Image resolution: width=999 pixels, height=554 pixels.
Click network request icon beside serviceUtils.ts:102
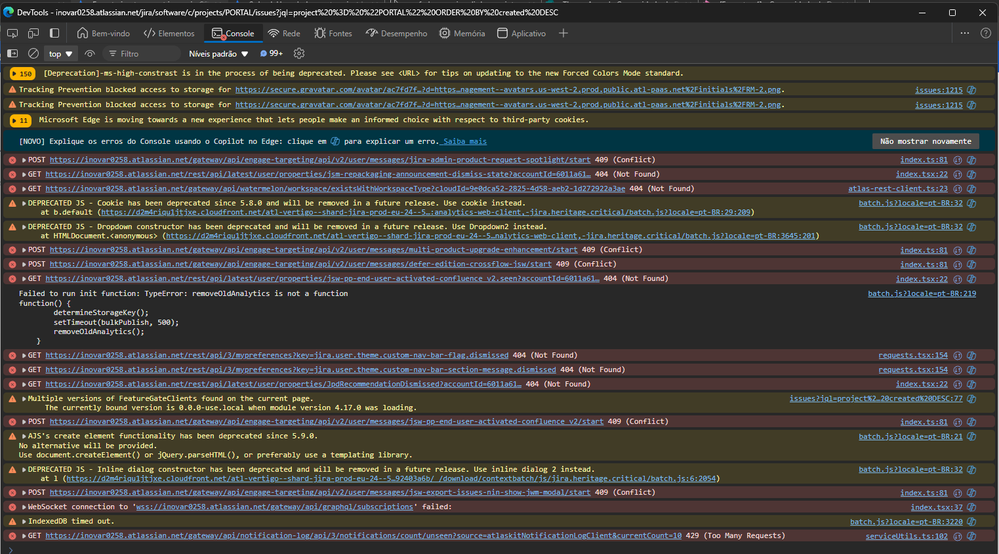click(957, 536)
